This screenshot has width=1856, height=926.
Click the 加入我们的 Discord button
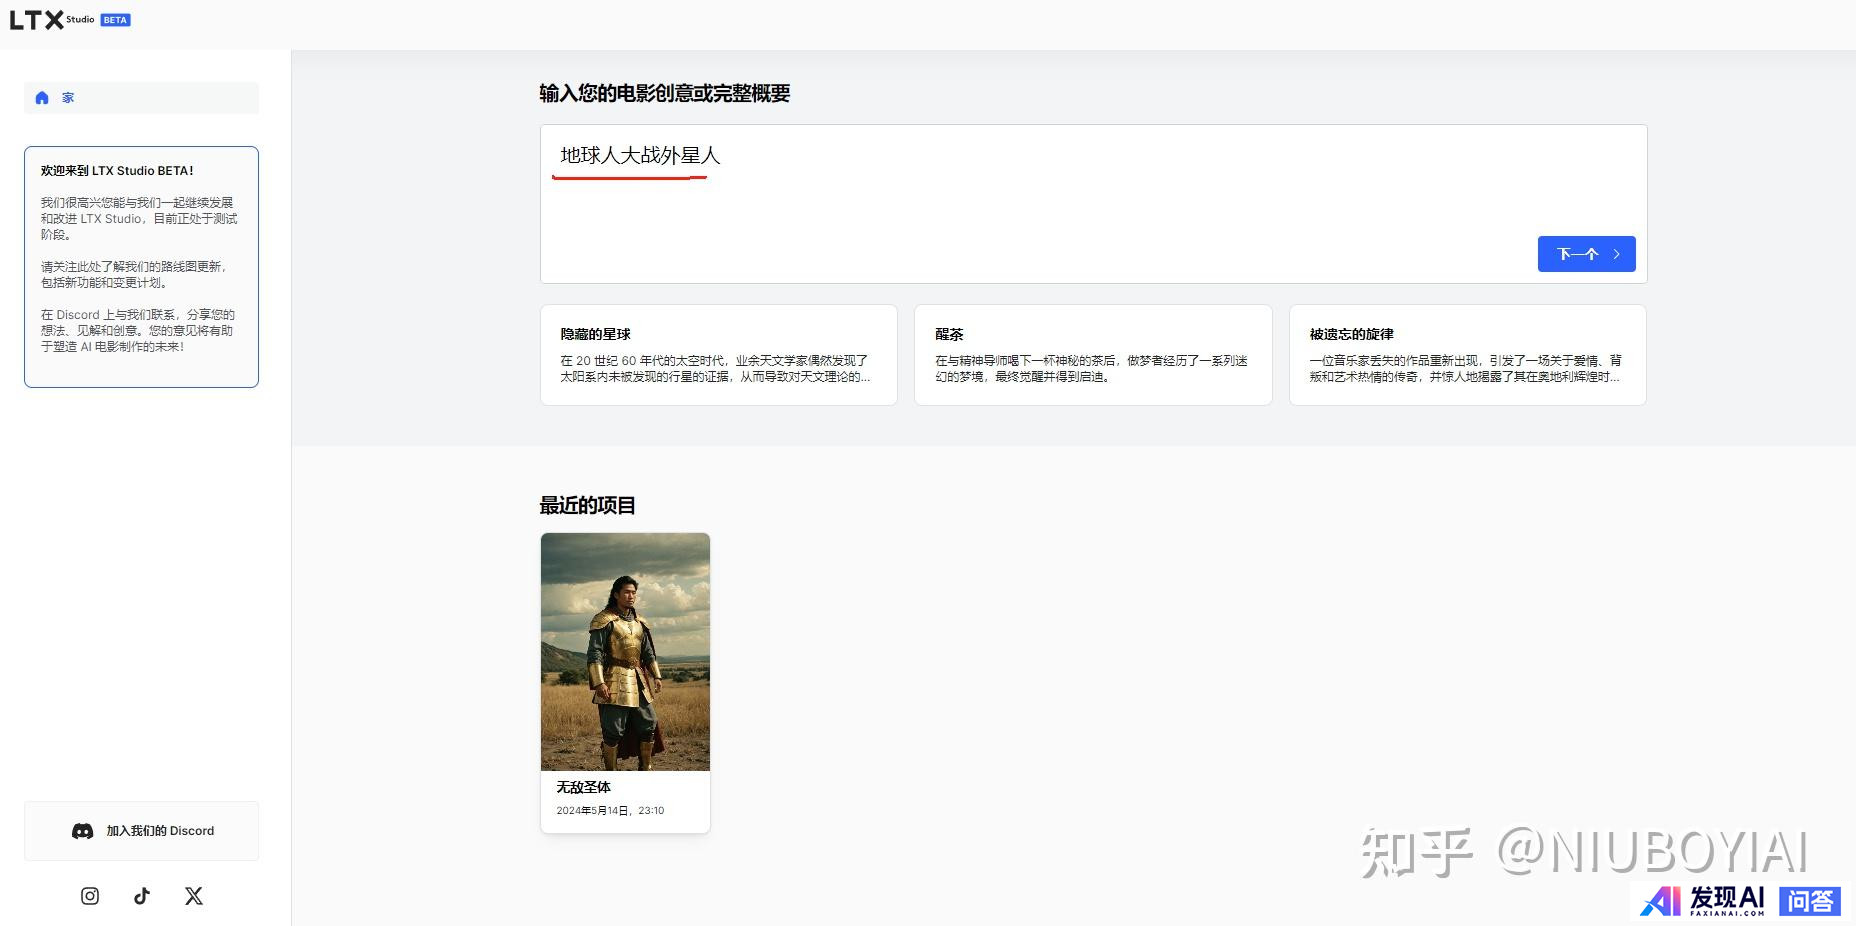(x=140, y=831)
